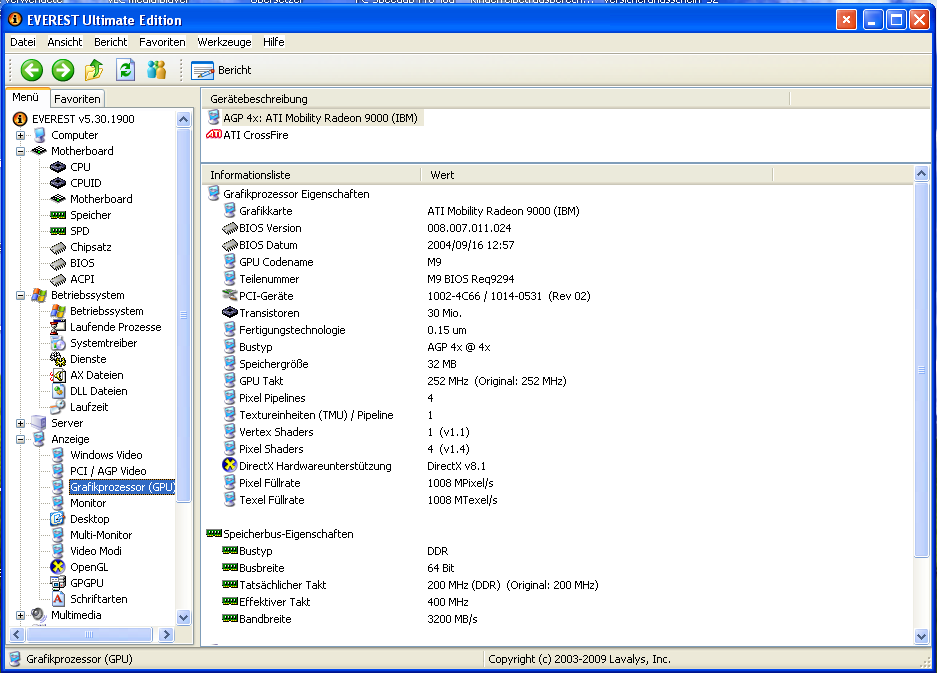Expand the Computer tree node
Viewport: 937px width, 673px height.
20,135
